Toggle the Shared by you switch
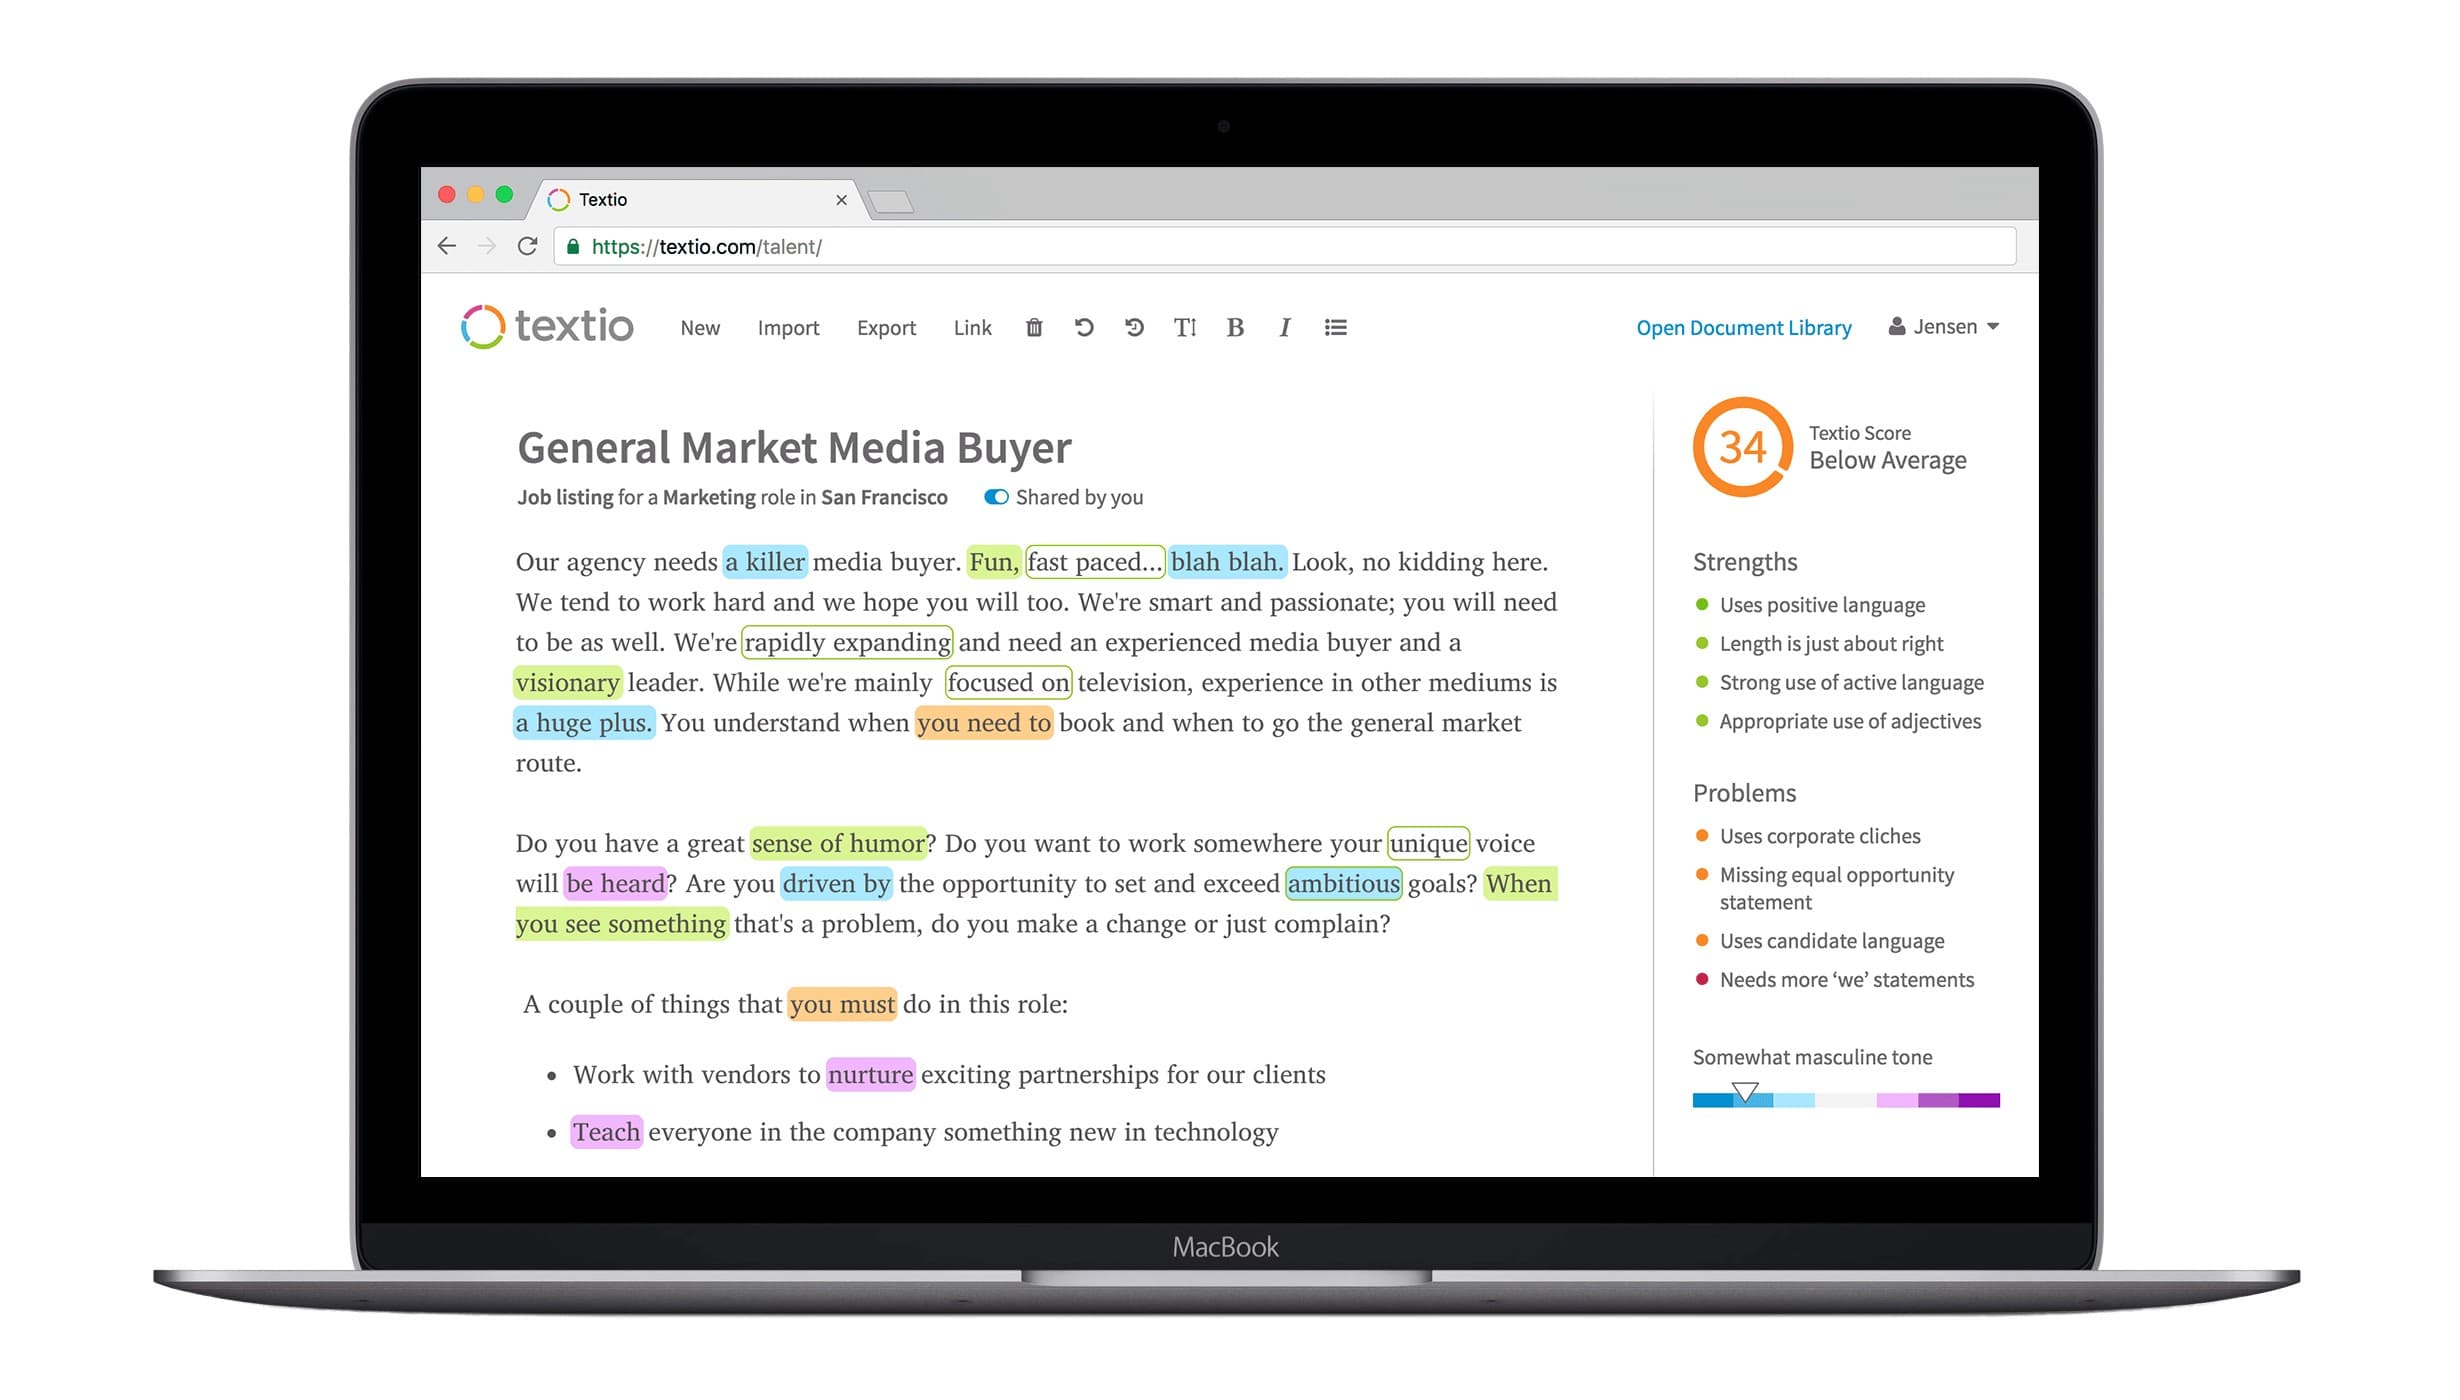2460x1400 pixels. [996, 497]
